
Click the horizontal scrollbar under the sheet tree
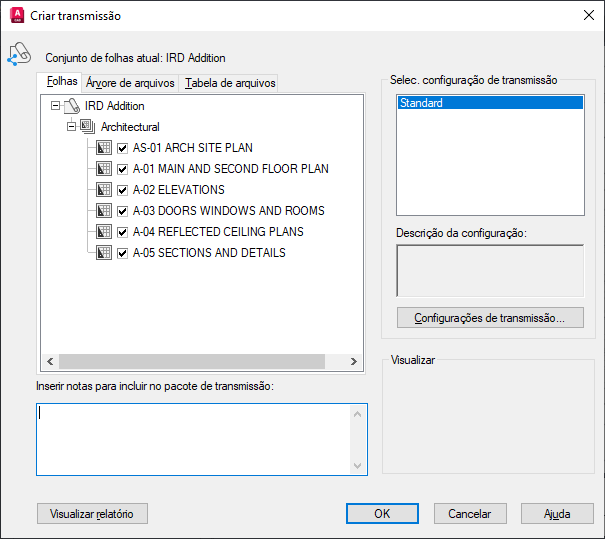200,362
